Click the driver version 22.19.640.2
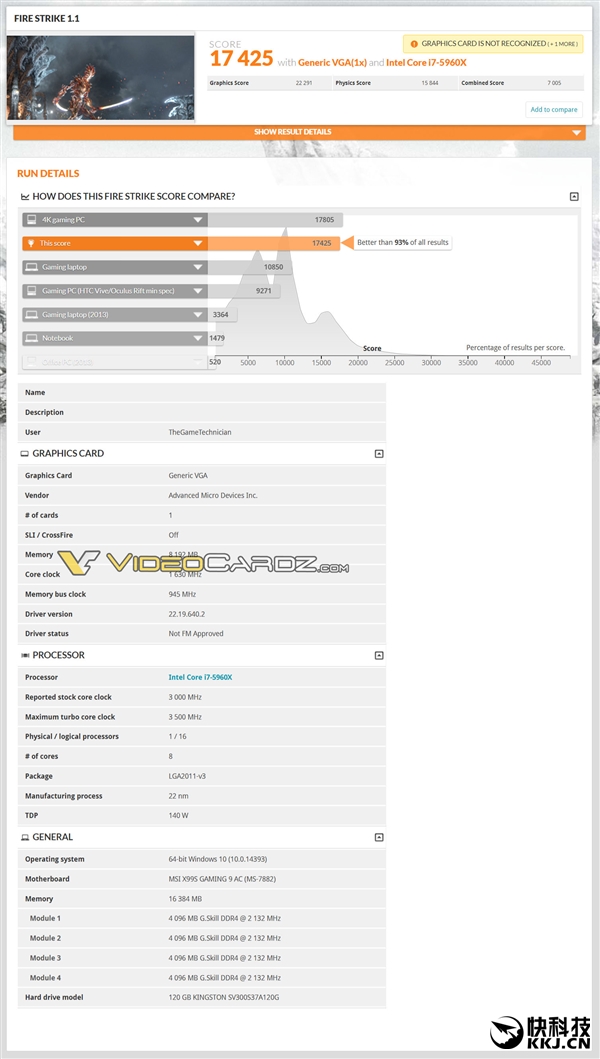 click(188, 615)
